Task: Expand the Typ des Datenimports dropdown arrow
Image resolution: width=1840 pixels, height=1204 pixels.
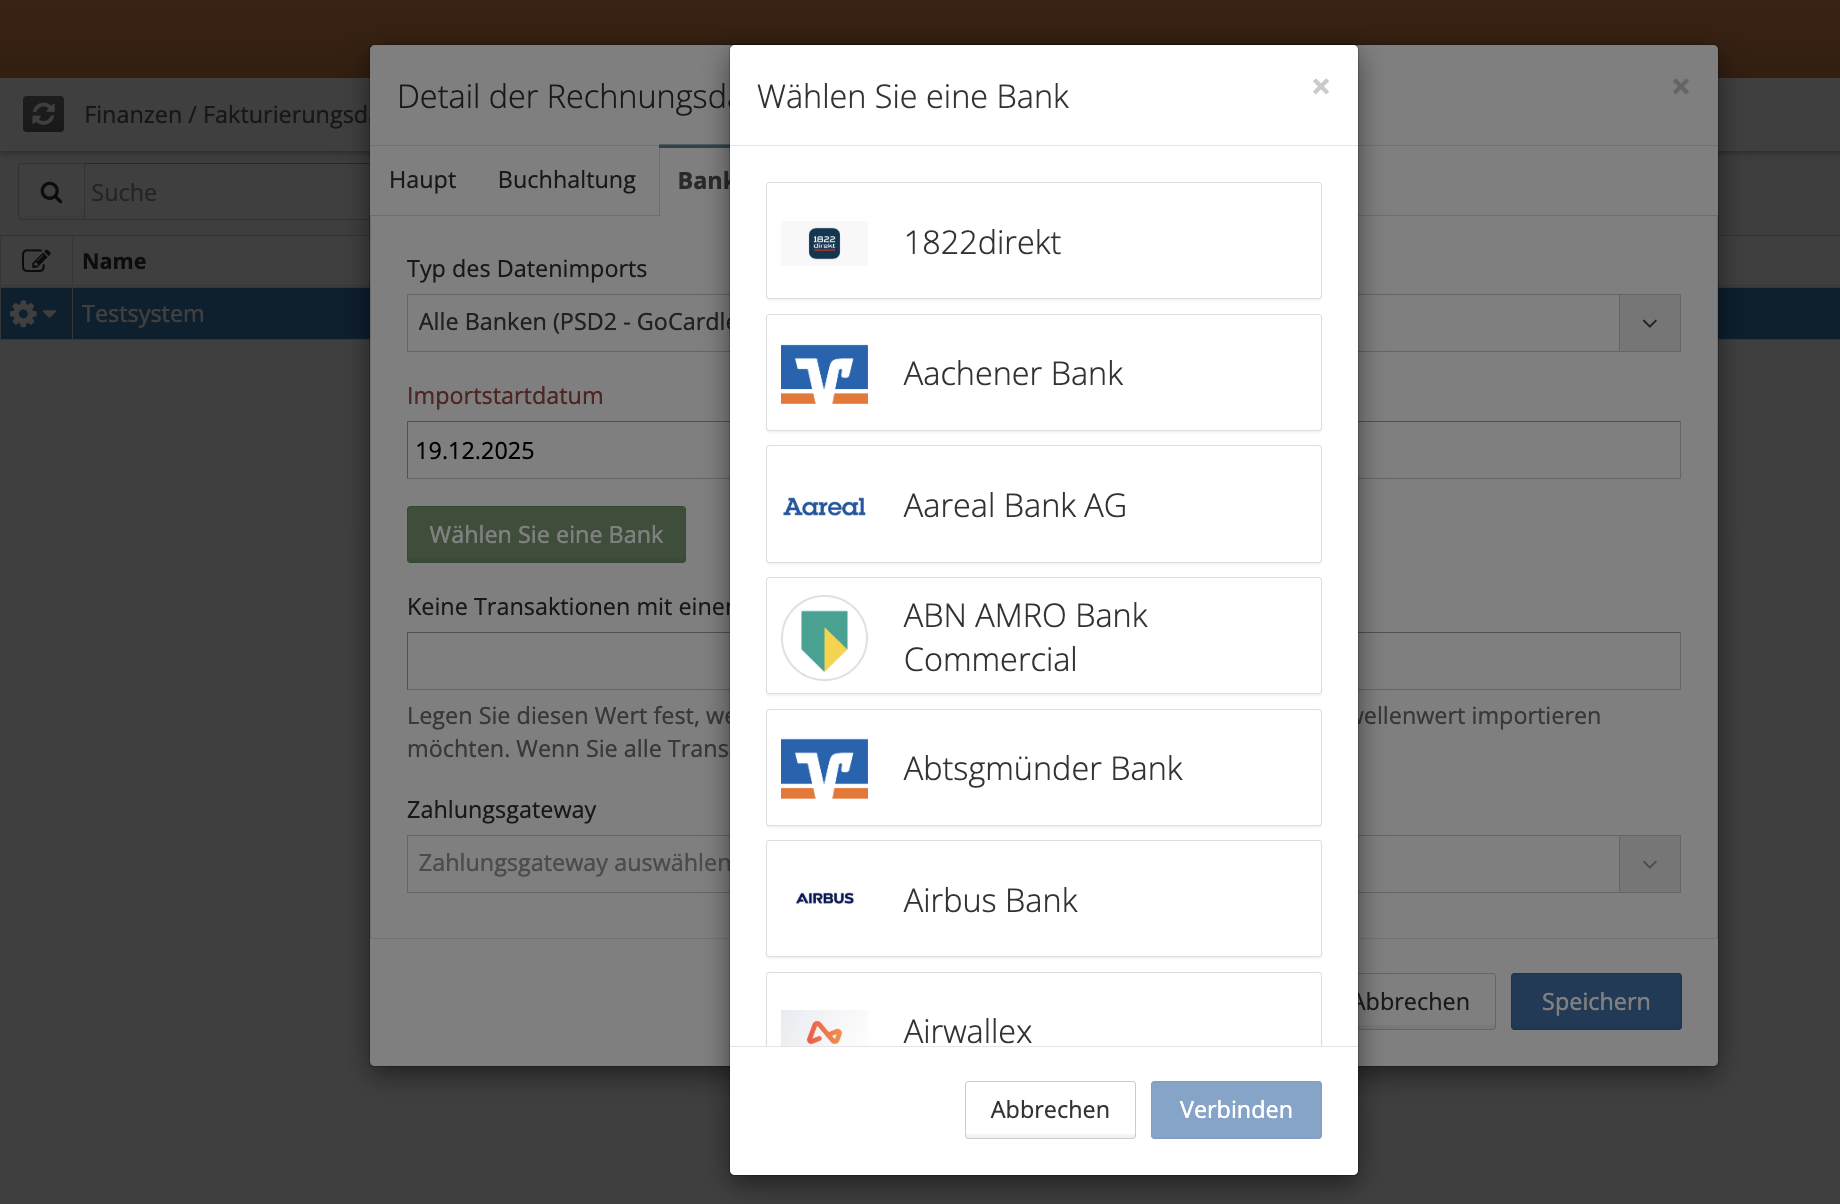Action: click(1650, 323)
